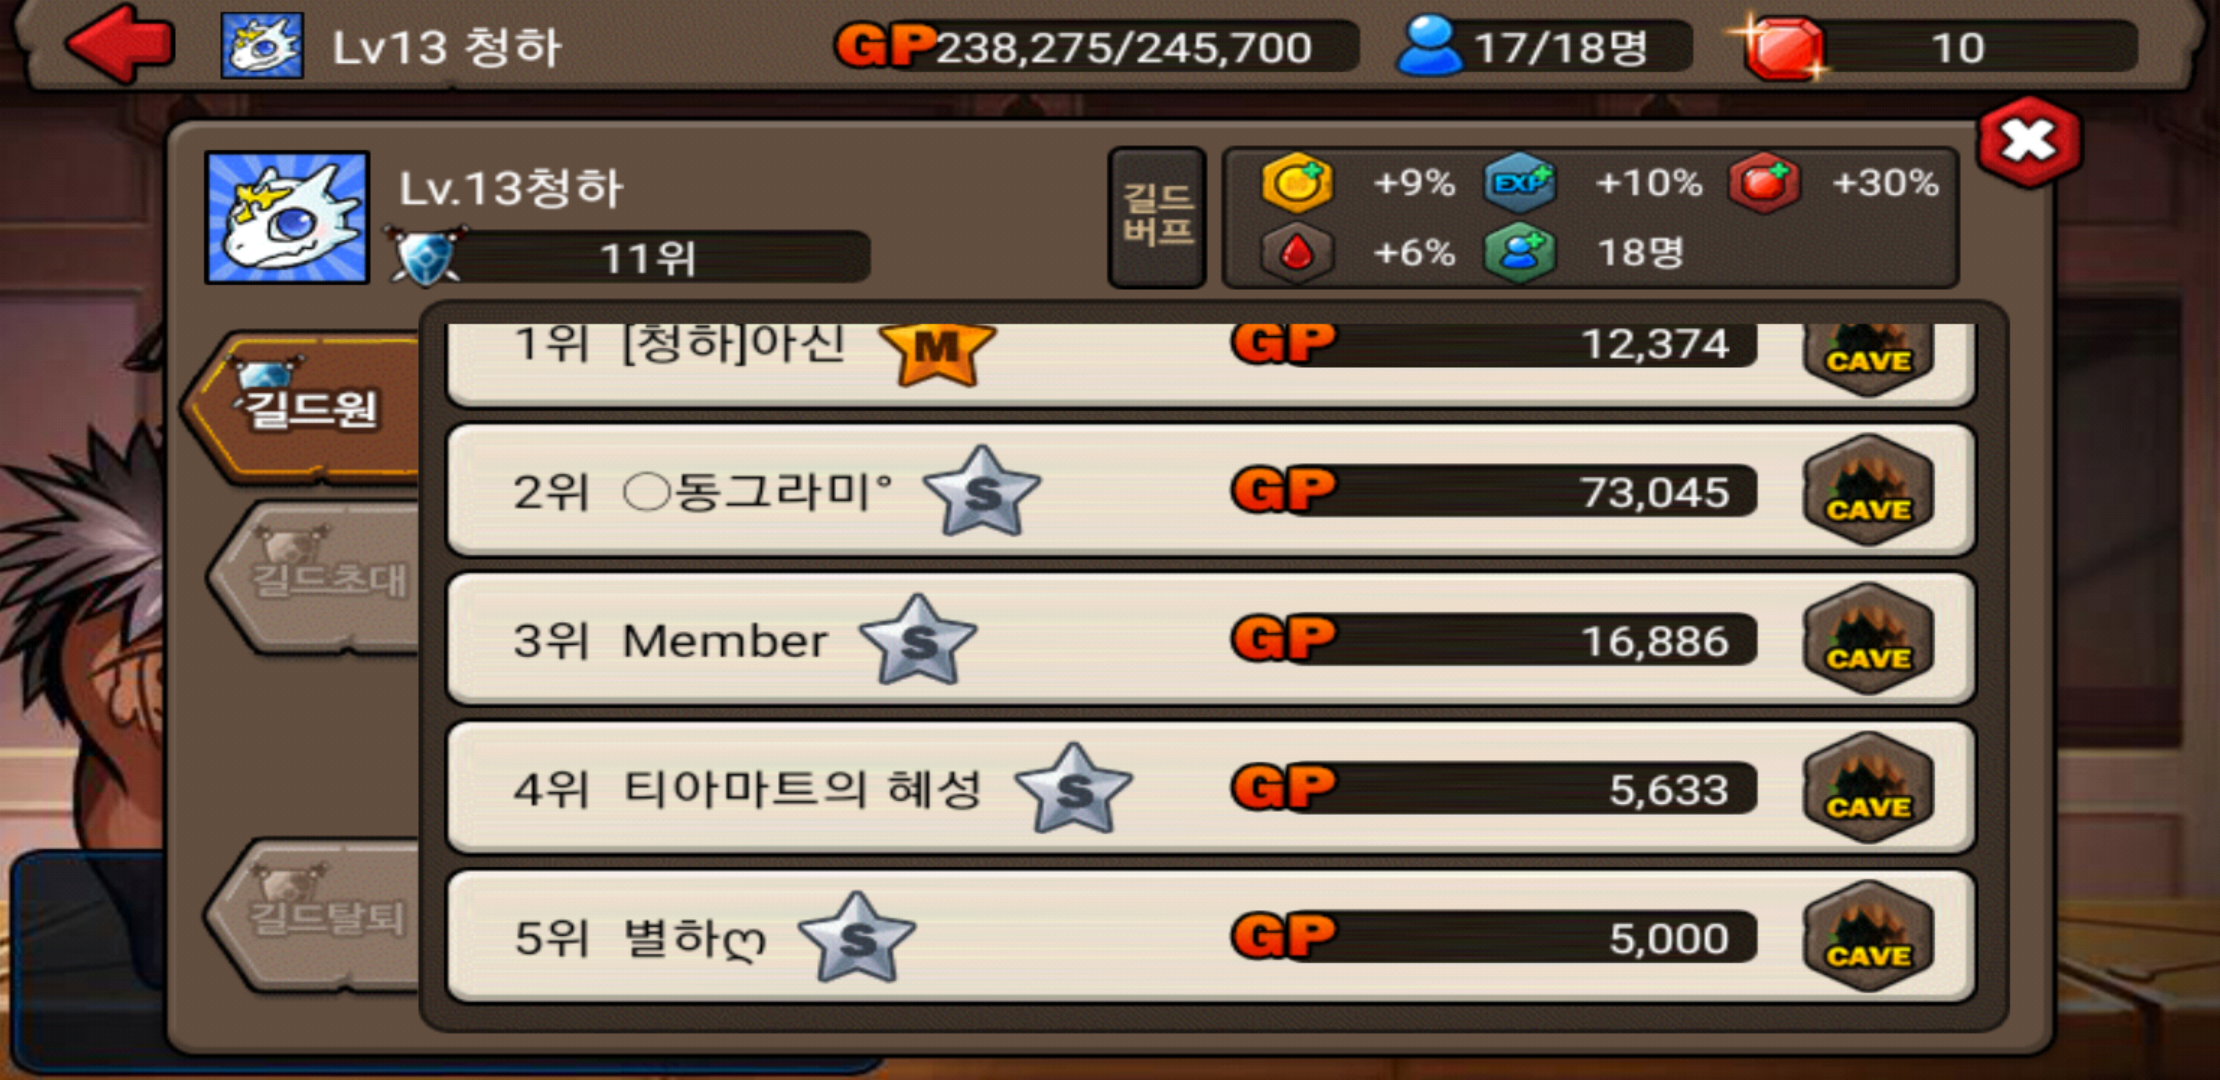
Task: Tap the guild dragon emblem in popup
Action: (x=287, y=218)
